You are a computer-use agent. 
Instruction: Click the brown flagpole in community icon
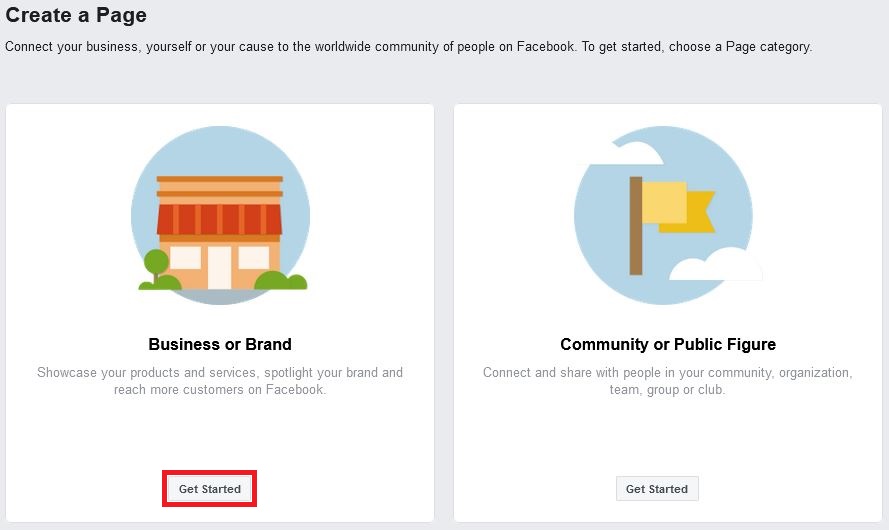coord(636,226)
